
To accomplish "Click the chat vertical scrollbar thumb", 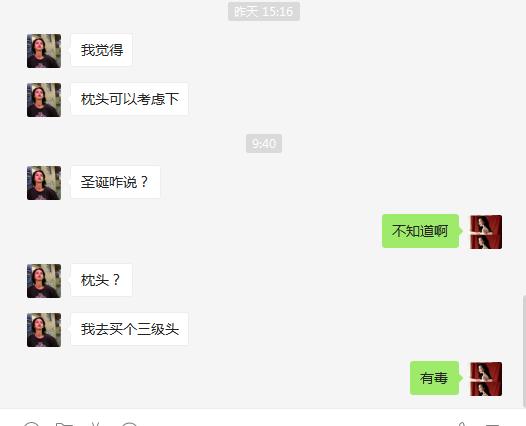I will tap(524, 351).
